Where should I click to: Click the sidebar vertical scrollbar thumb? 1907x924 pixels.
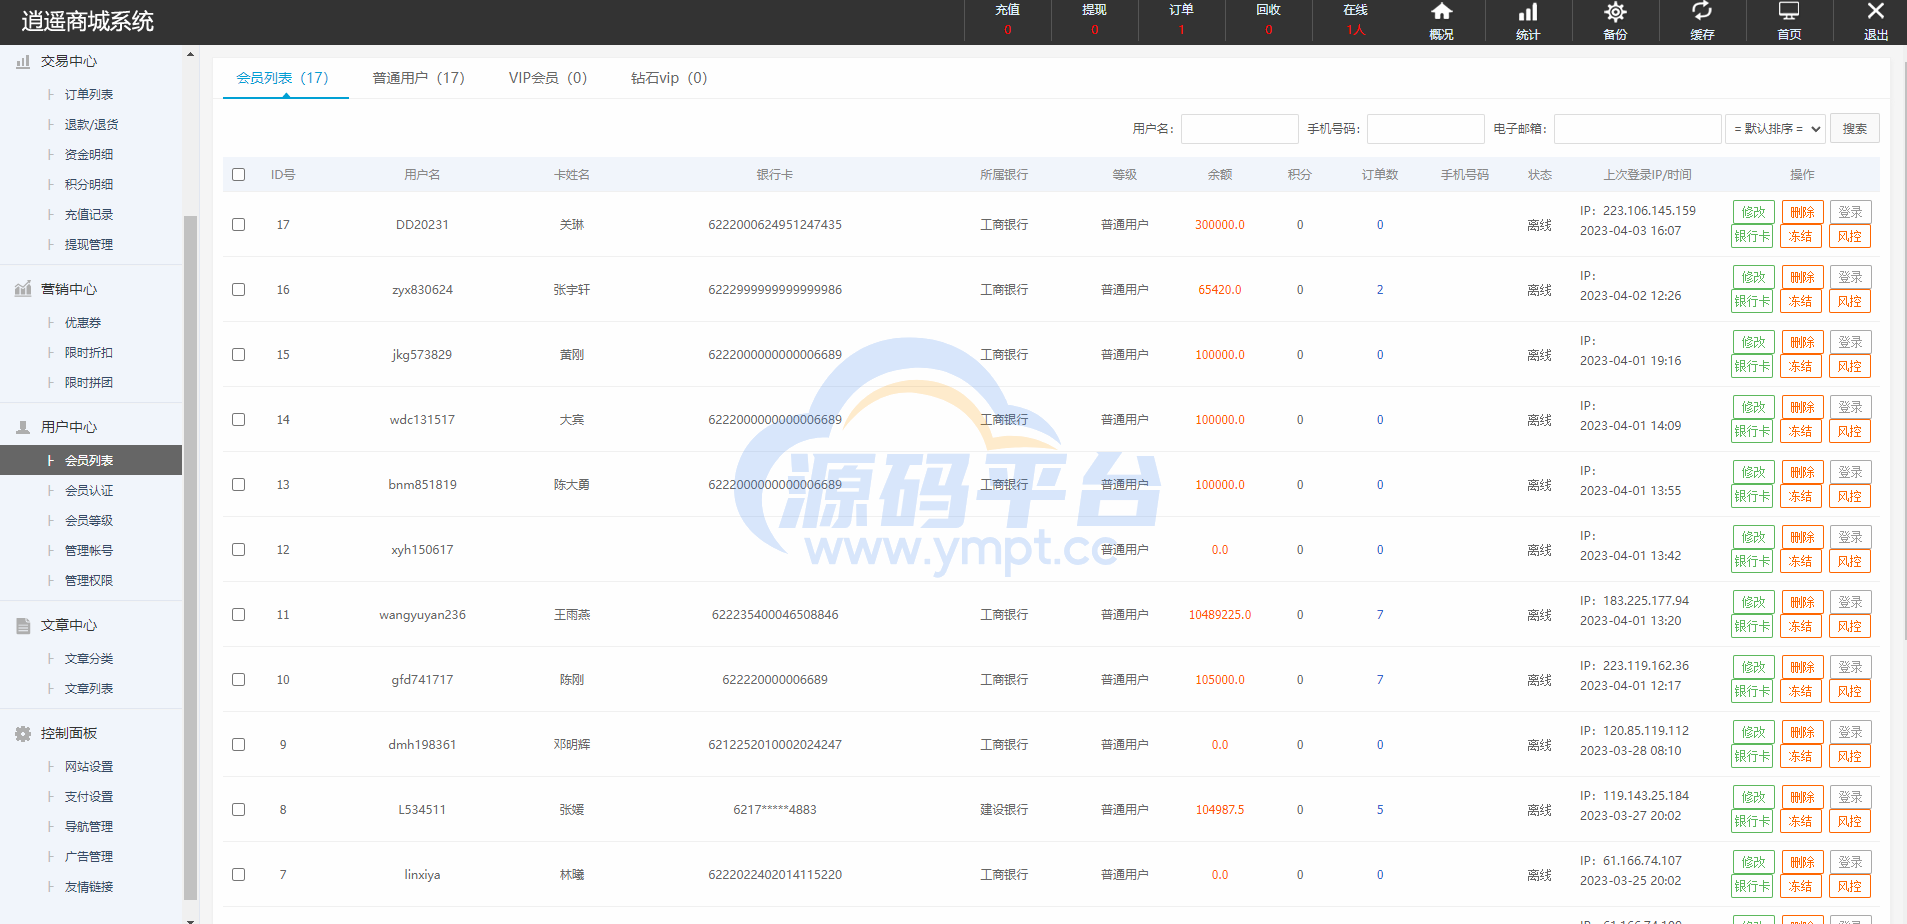coord(190,558)
